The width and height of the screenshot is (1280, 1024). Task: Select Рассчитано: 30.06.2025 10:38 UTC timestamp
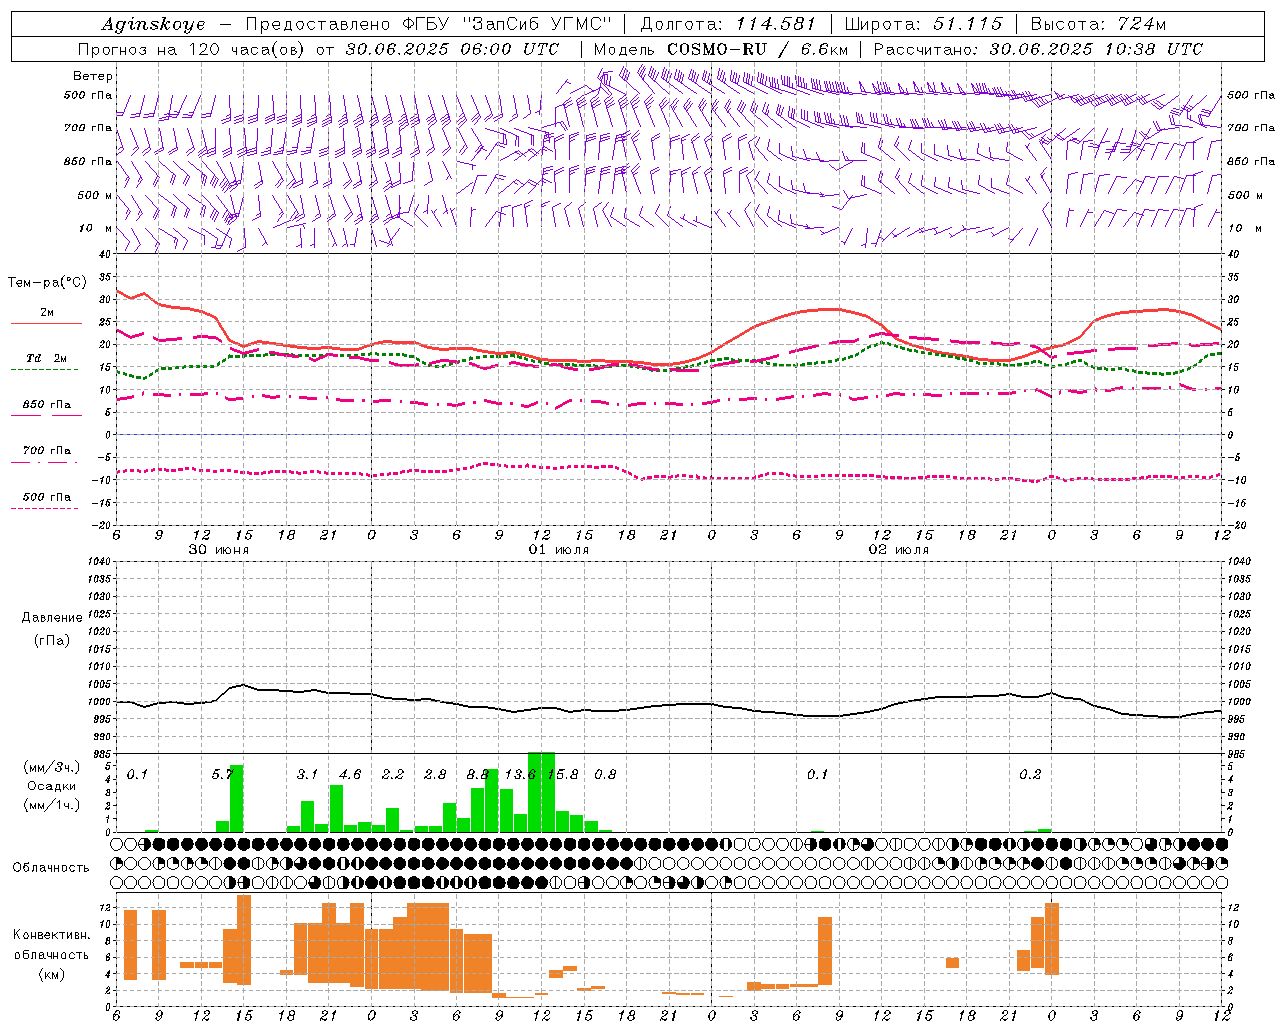pos(1038,49)
